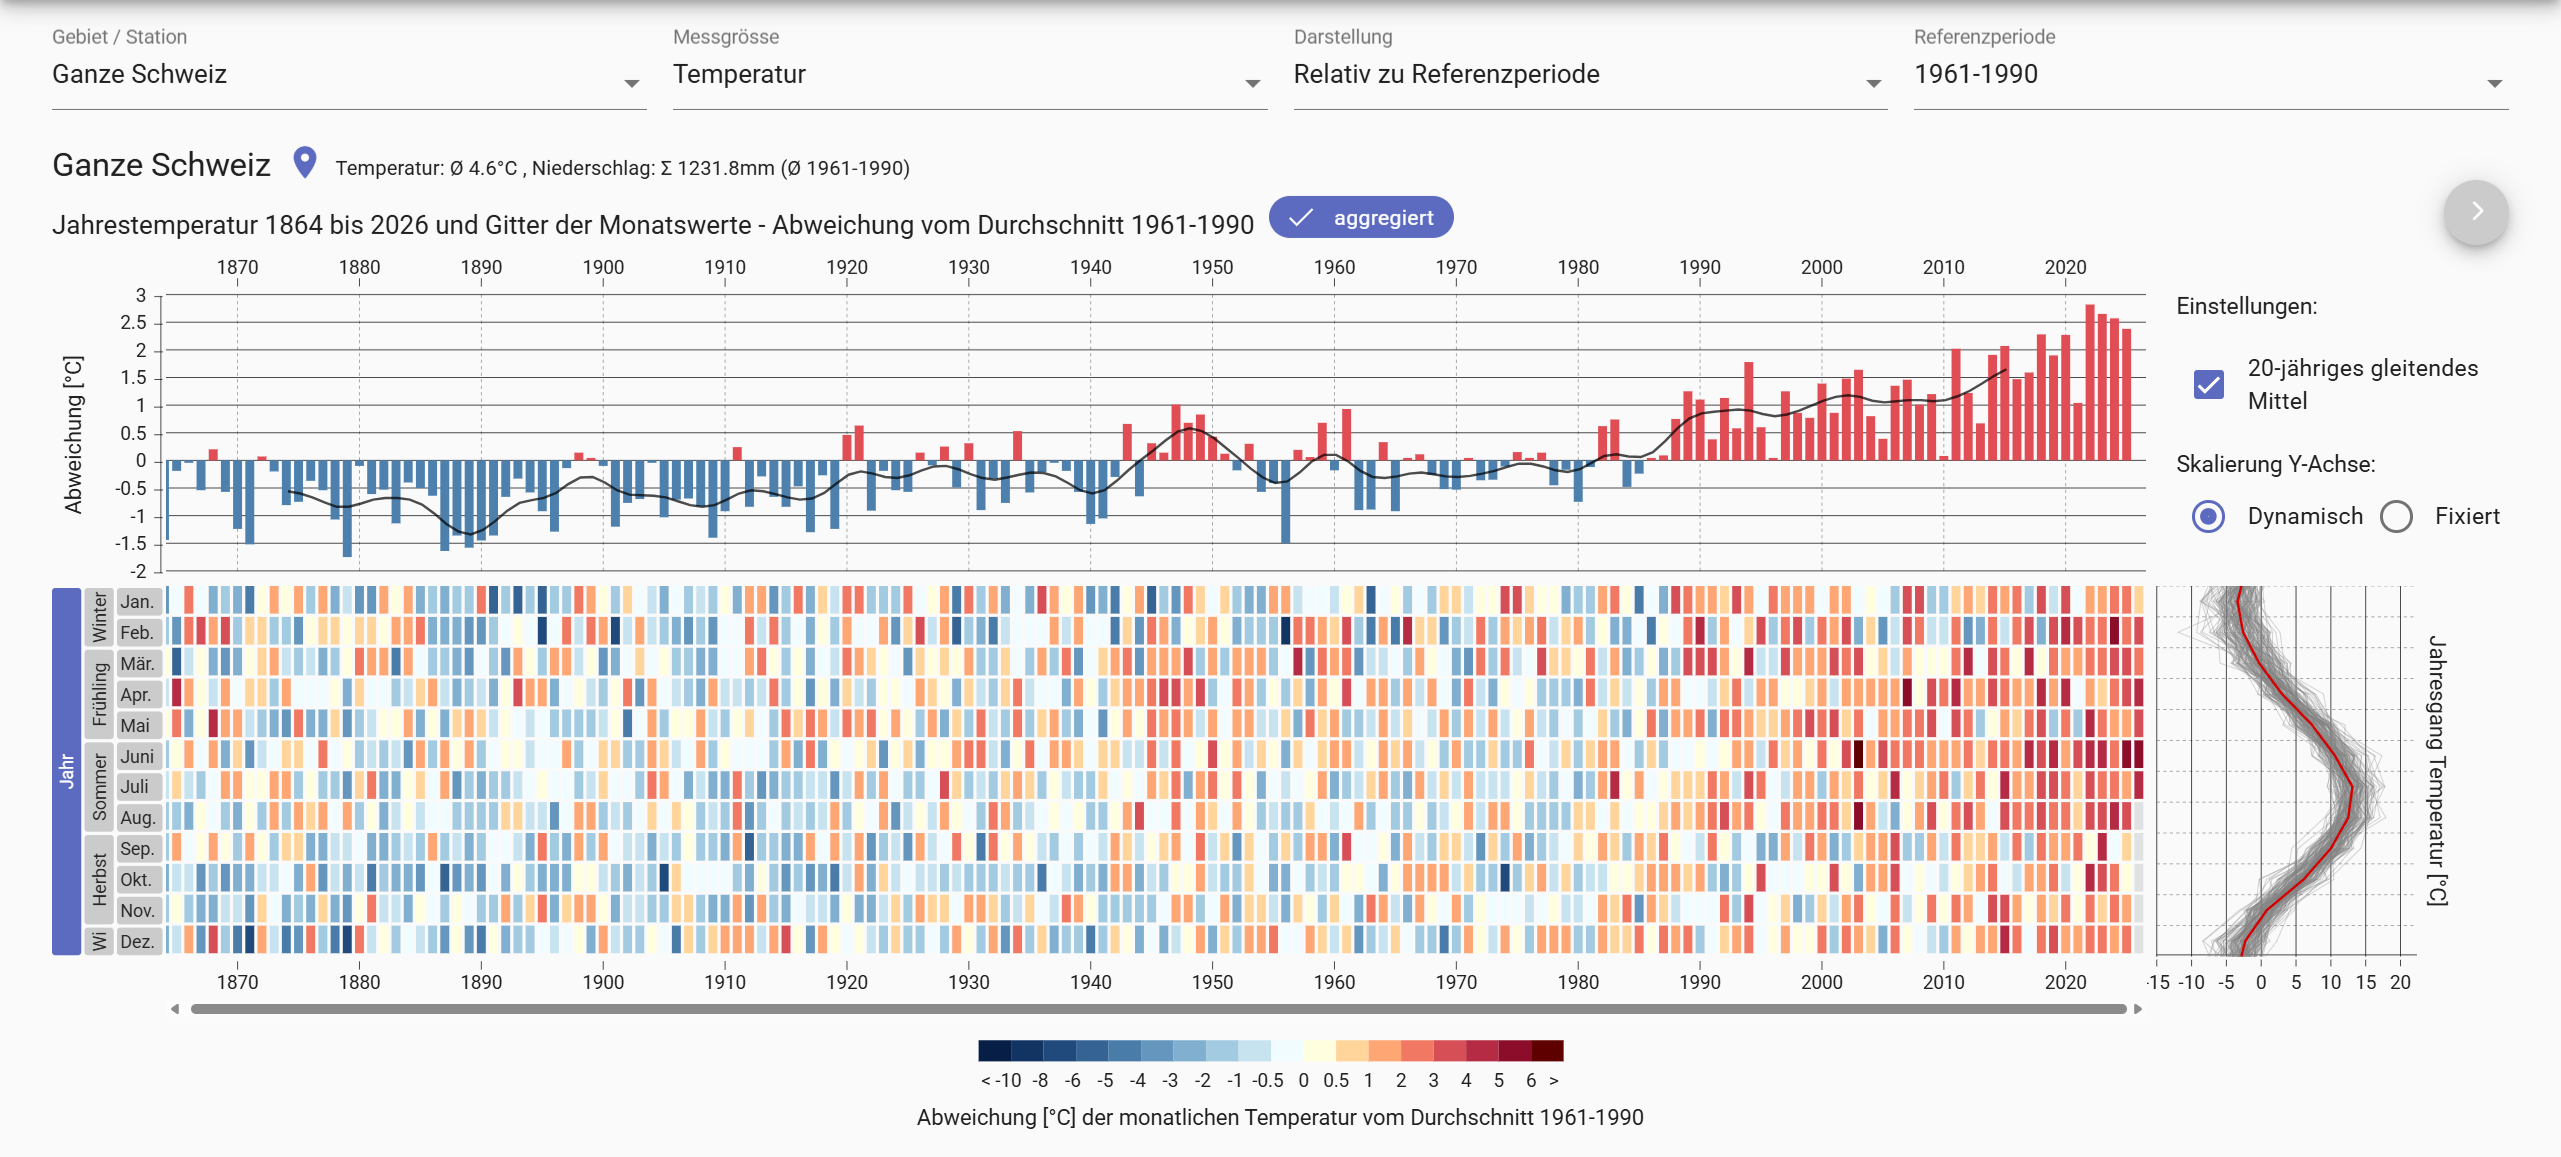Click the Skalierung Y-Achse: label
The width and height of the screenshot is (2561, 1157).
tap(2275, 464)
